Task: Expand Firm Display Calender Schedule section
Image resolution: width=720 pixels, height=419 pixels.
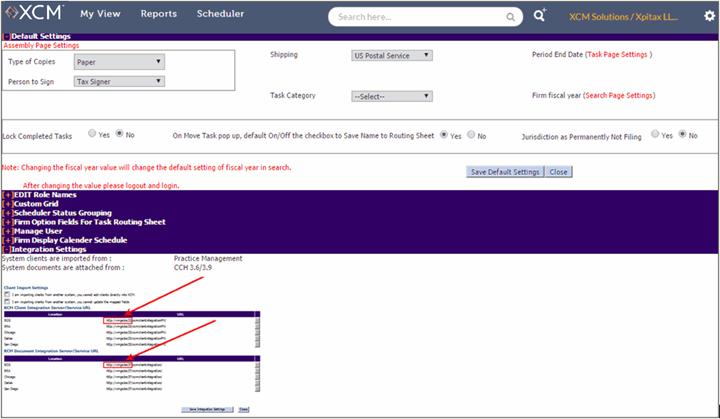Action: coord(8,240)
